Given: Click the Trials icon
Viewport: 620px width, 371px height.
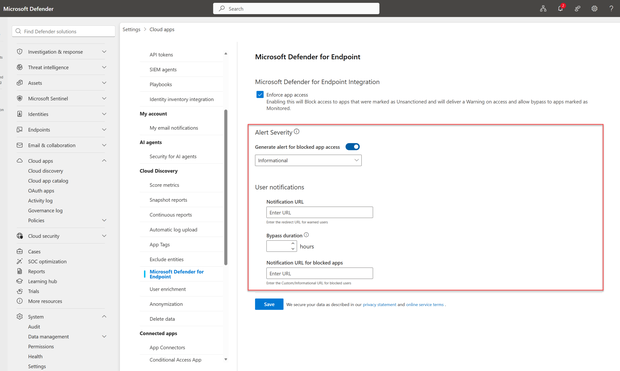Looking at the screenshot, I should [x=19, y=291].
